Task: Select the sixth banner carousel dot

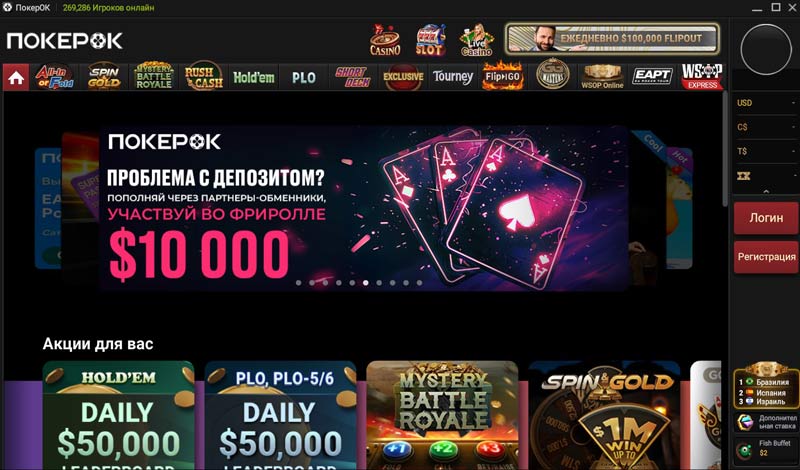Action: 366,283
